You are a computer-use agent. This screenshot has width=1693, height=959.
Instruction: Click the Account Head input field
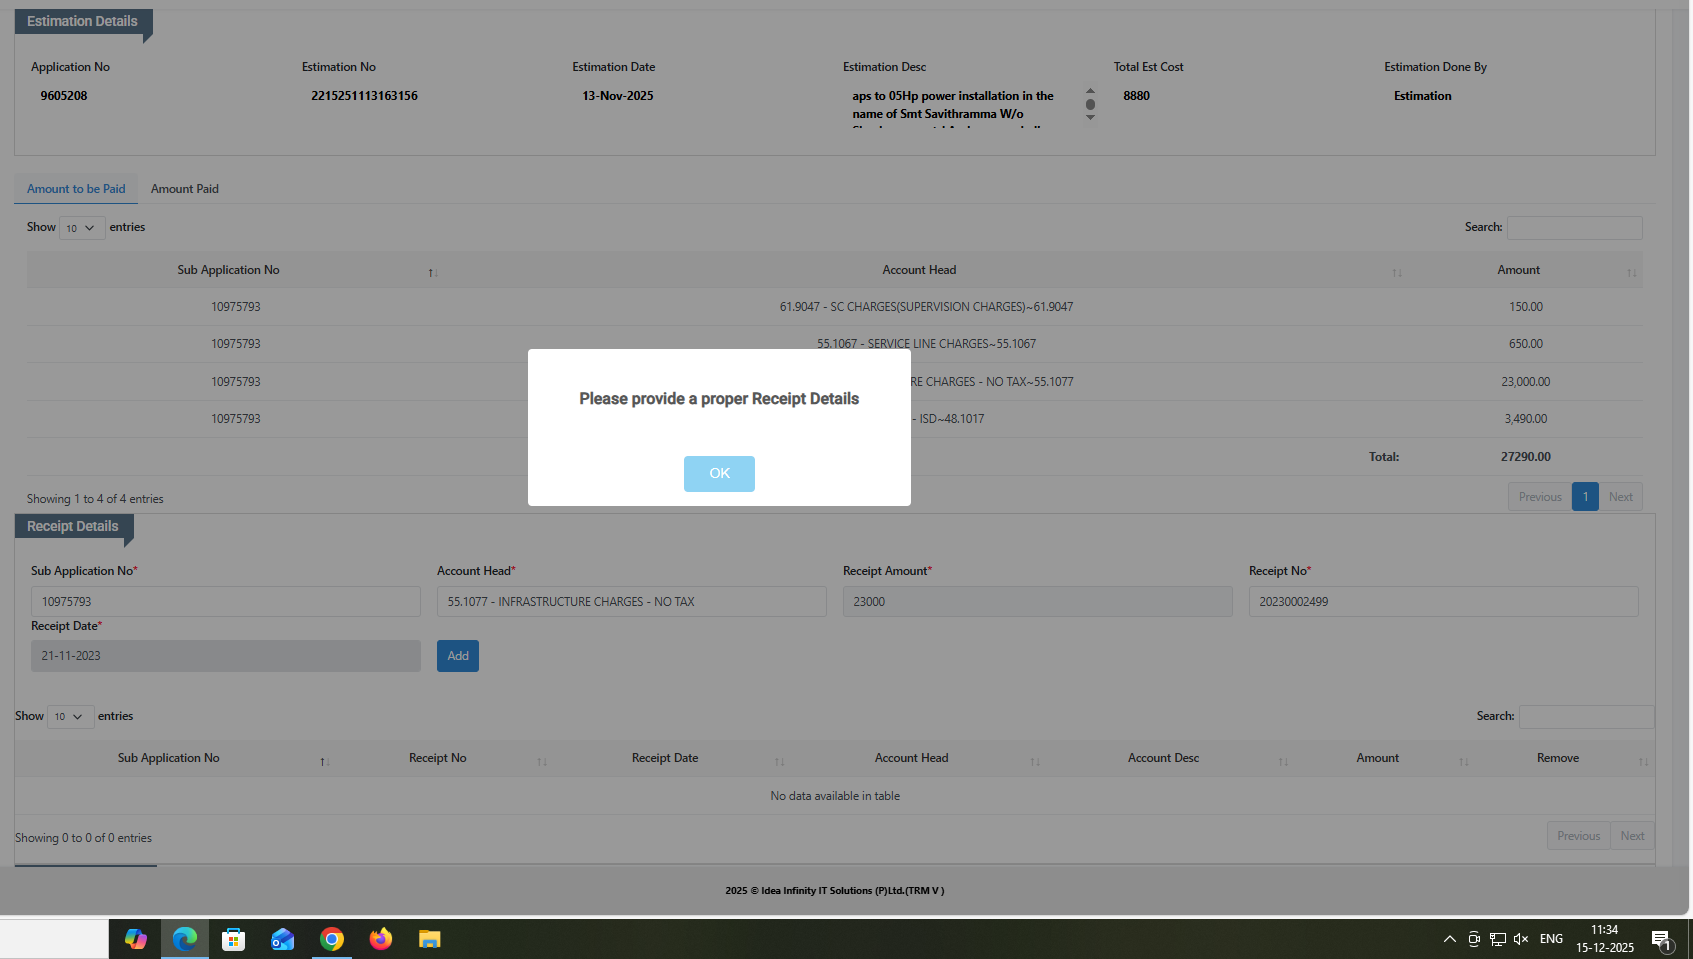(x=632, y=602)
